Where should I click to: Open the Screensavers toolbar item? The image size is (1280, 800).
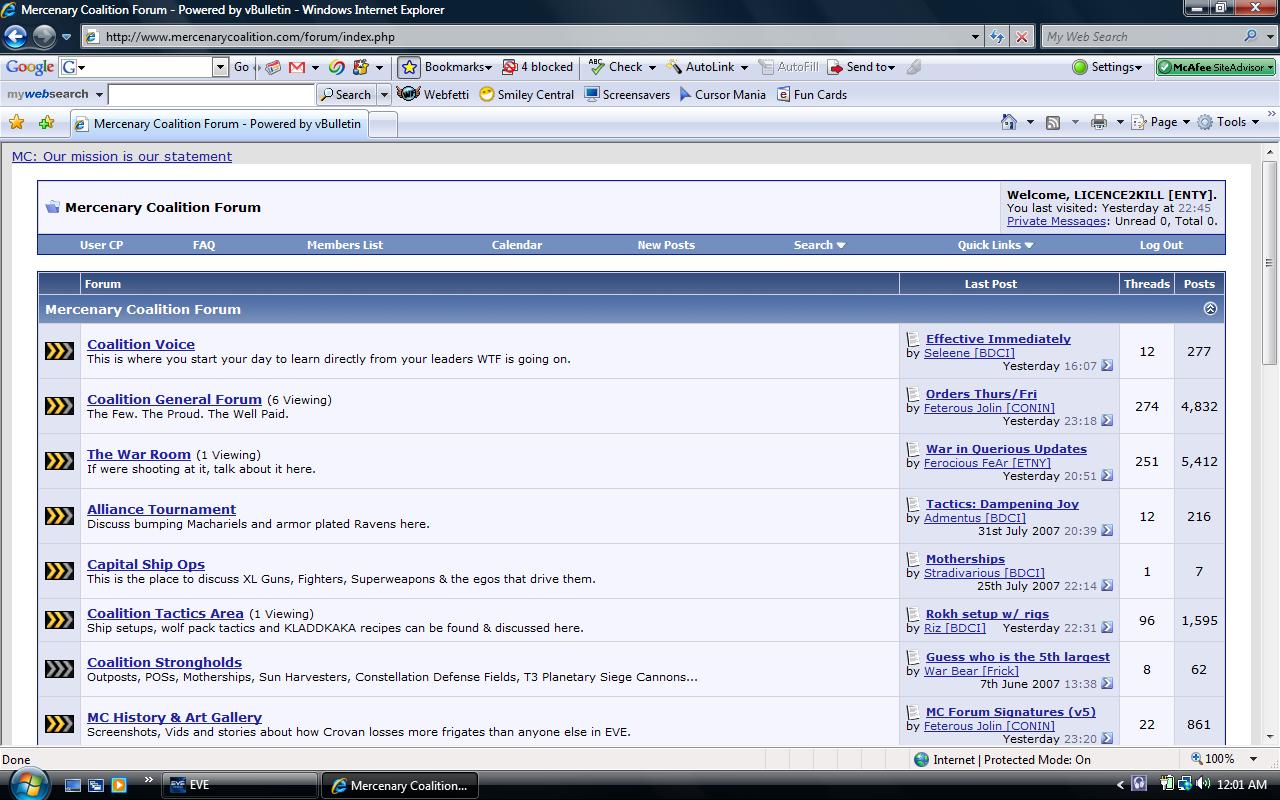[x=627, y=95]
